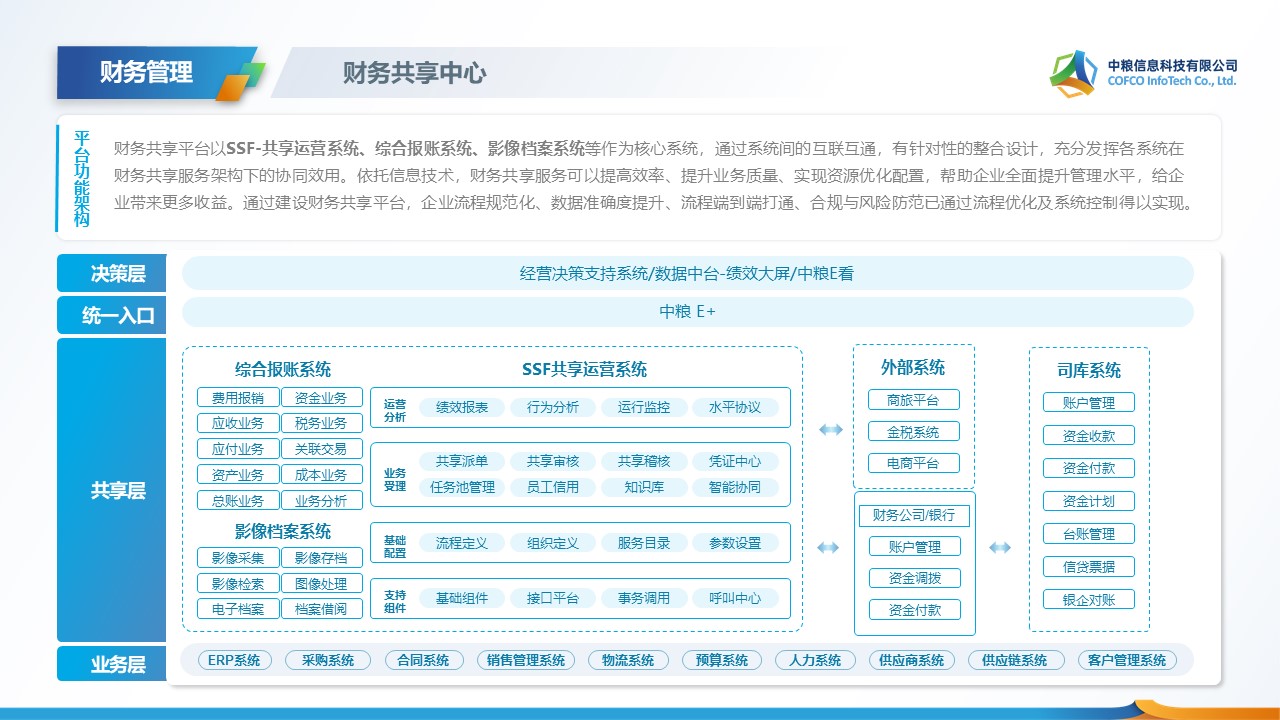Click the 客户管理系统 pill
1280x720 pixels.
(1126, 660)
